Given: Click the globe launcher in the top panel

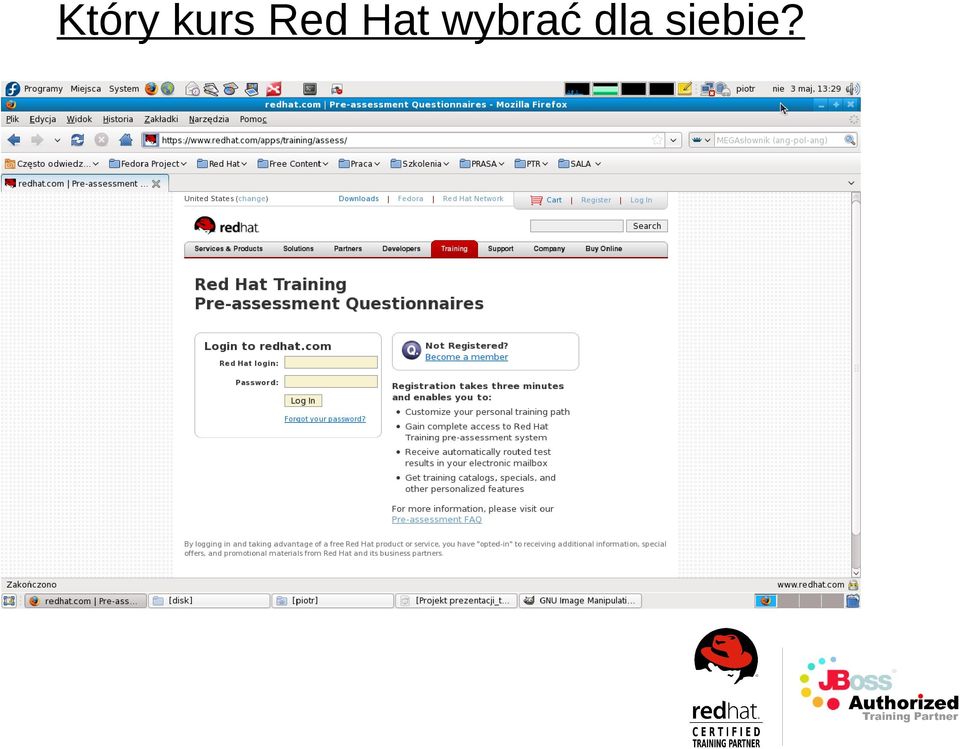Looking at the screenshot, I should tap(167, 89).
